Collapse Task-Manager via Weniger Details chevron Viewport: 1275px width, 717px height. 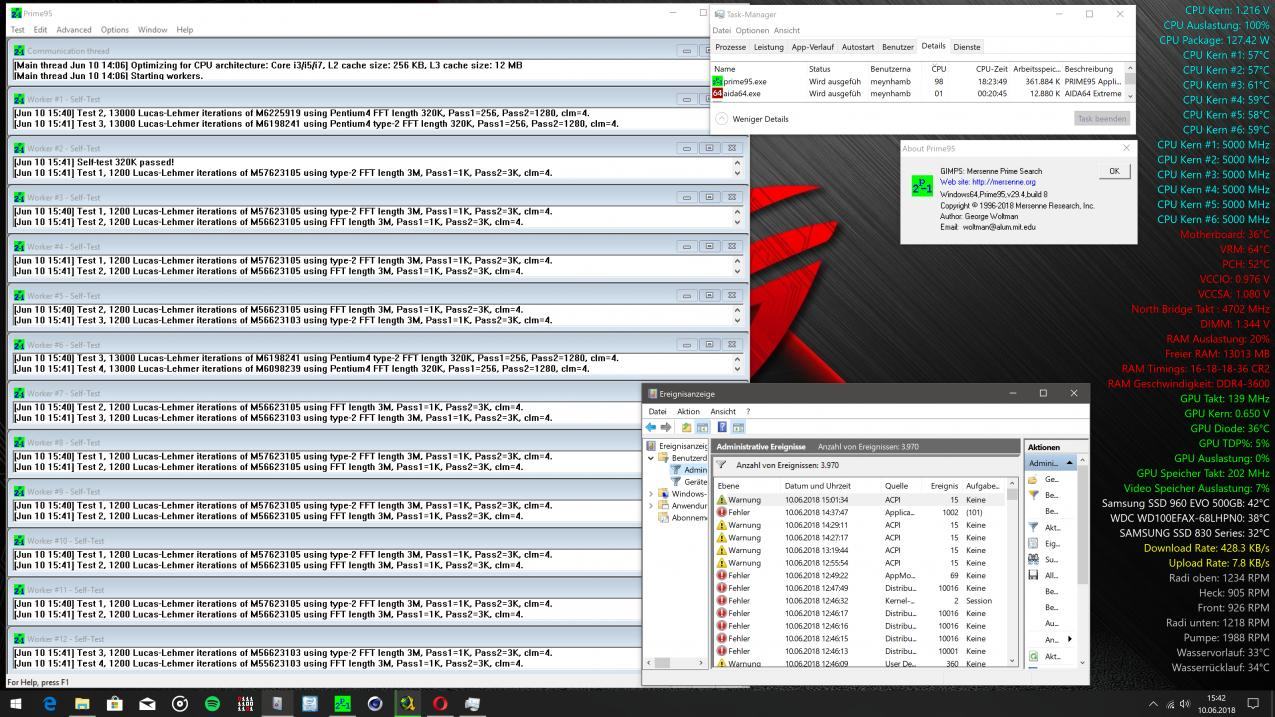coord(722,118)
